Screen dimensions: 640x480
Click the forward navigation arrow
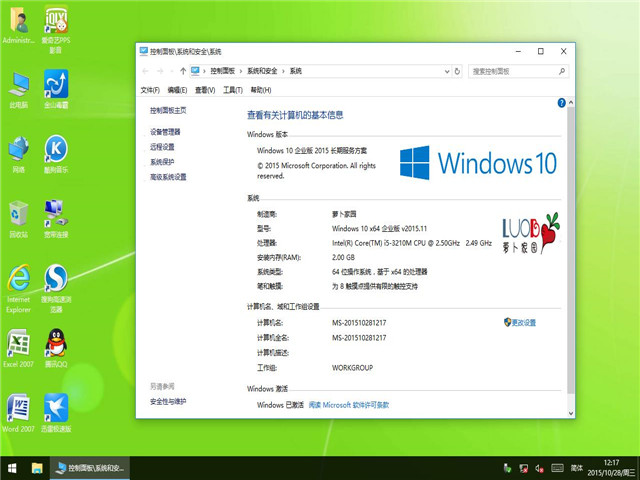(160, 71)
